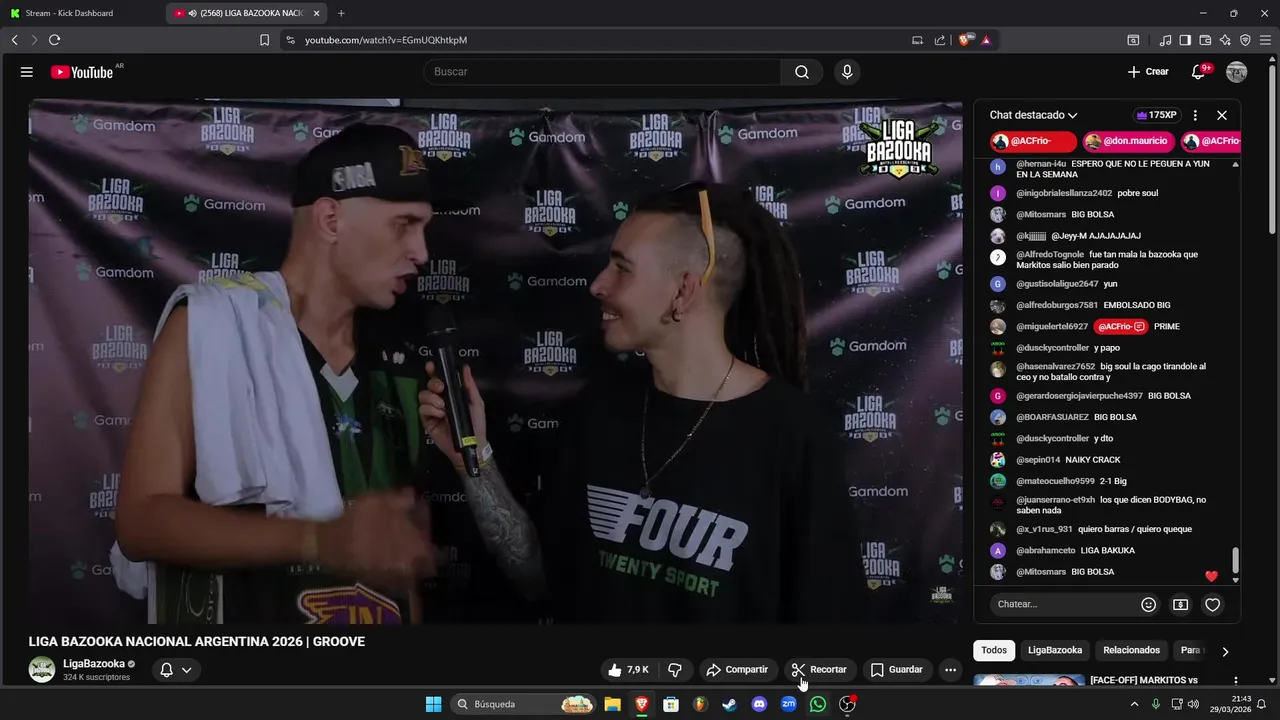Open Brave playlist music note icon
This screenshot has height=720, width=1280.
1165,40
